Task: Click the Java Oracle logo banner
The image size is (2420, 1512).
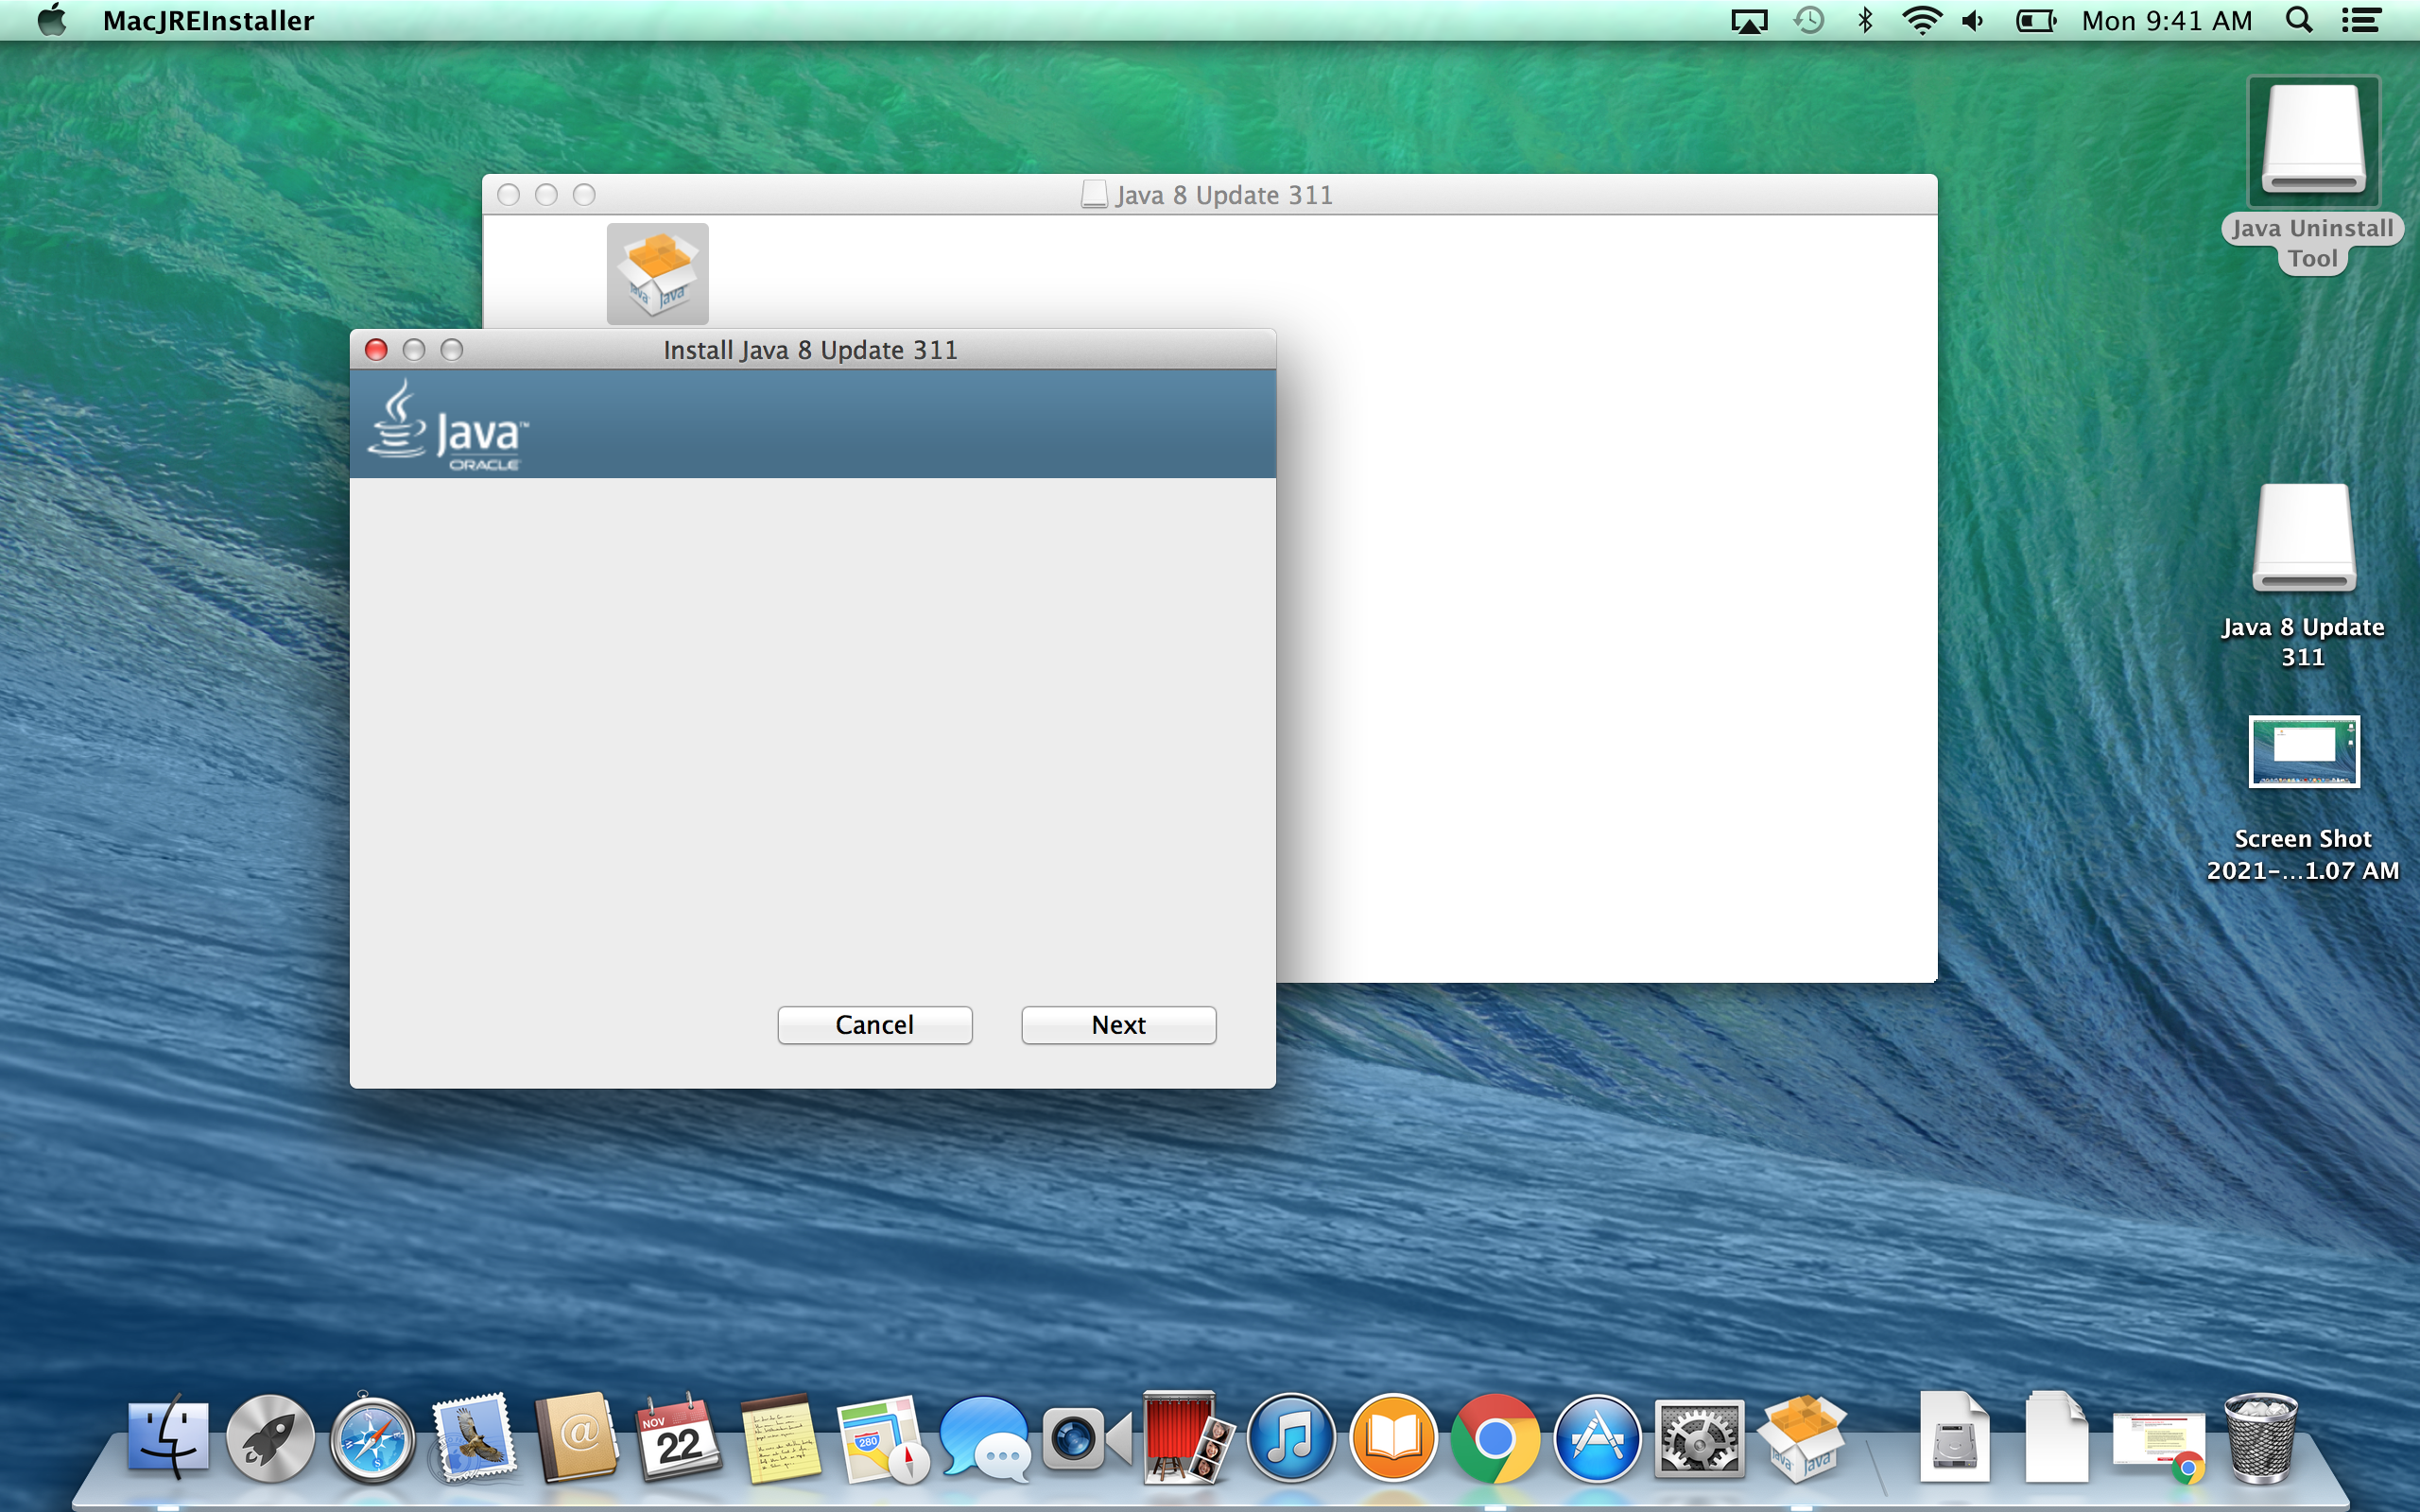Action: [449, 426]
